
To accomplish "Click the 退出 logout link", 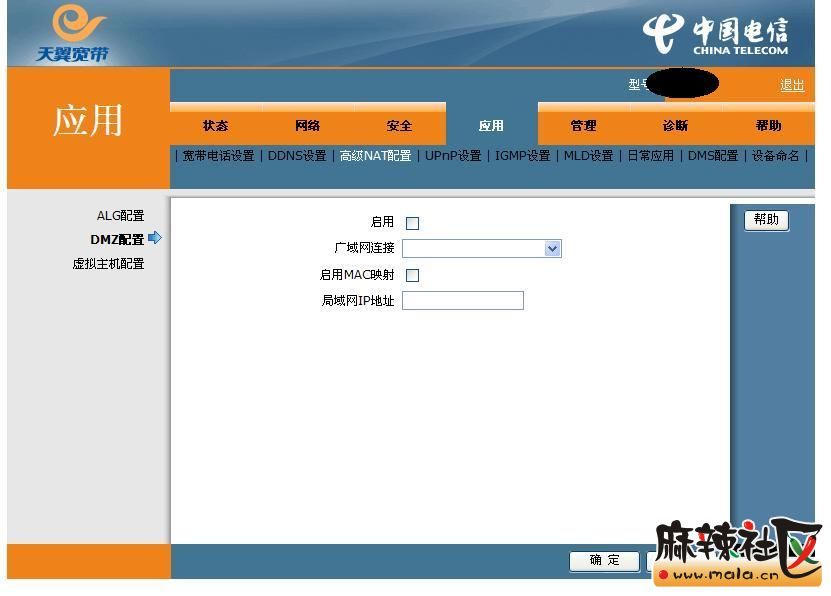I will pos(791,85).
